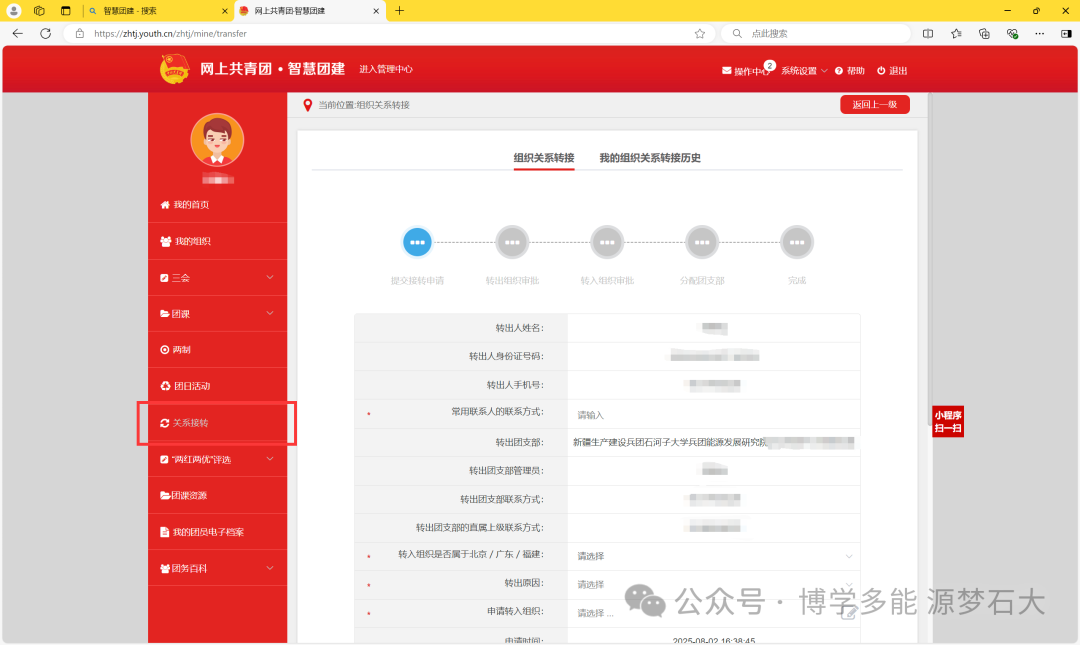Click the 帮助 help icon
Image resolution: width=1080 pixels, height=645 pixels.
839,71
